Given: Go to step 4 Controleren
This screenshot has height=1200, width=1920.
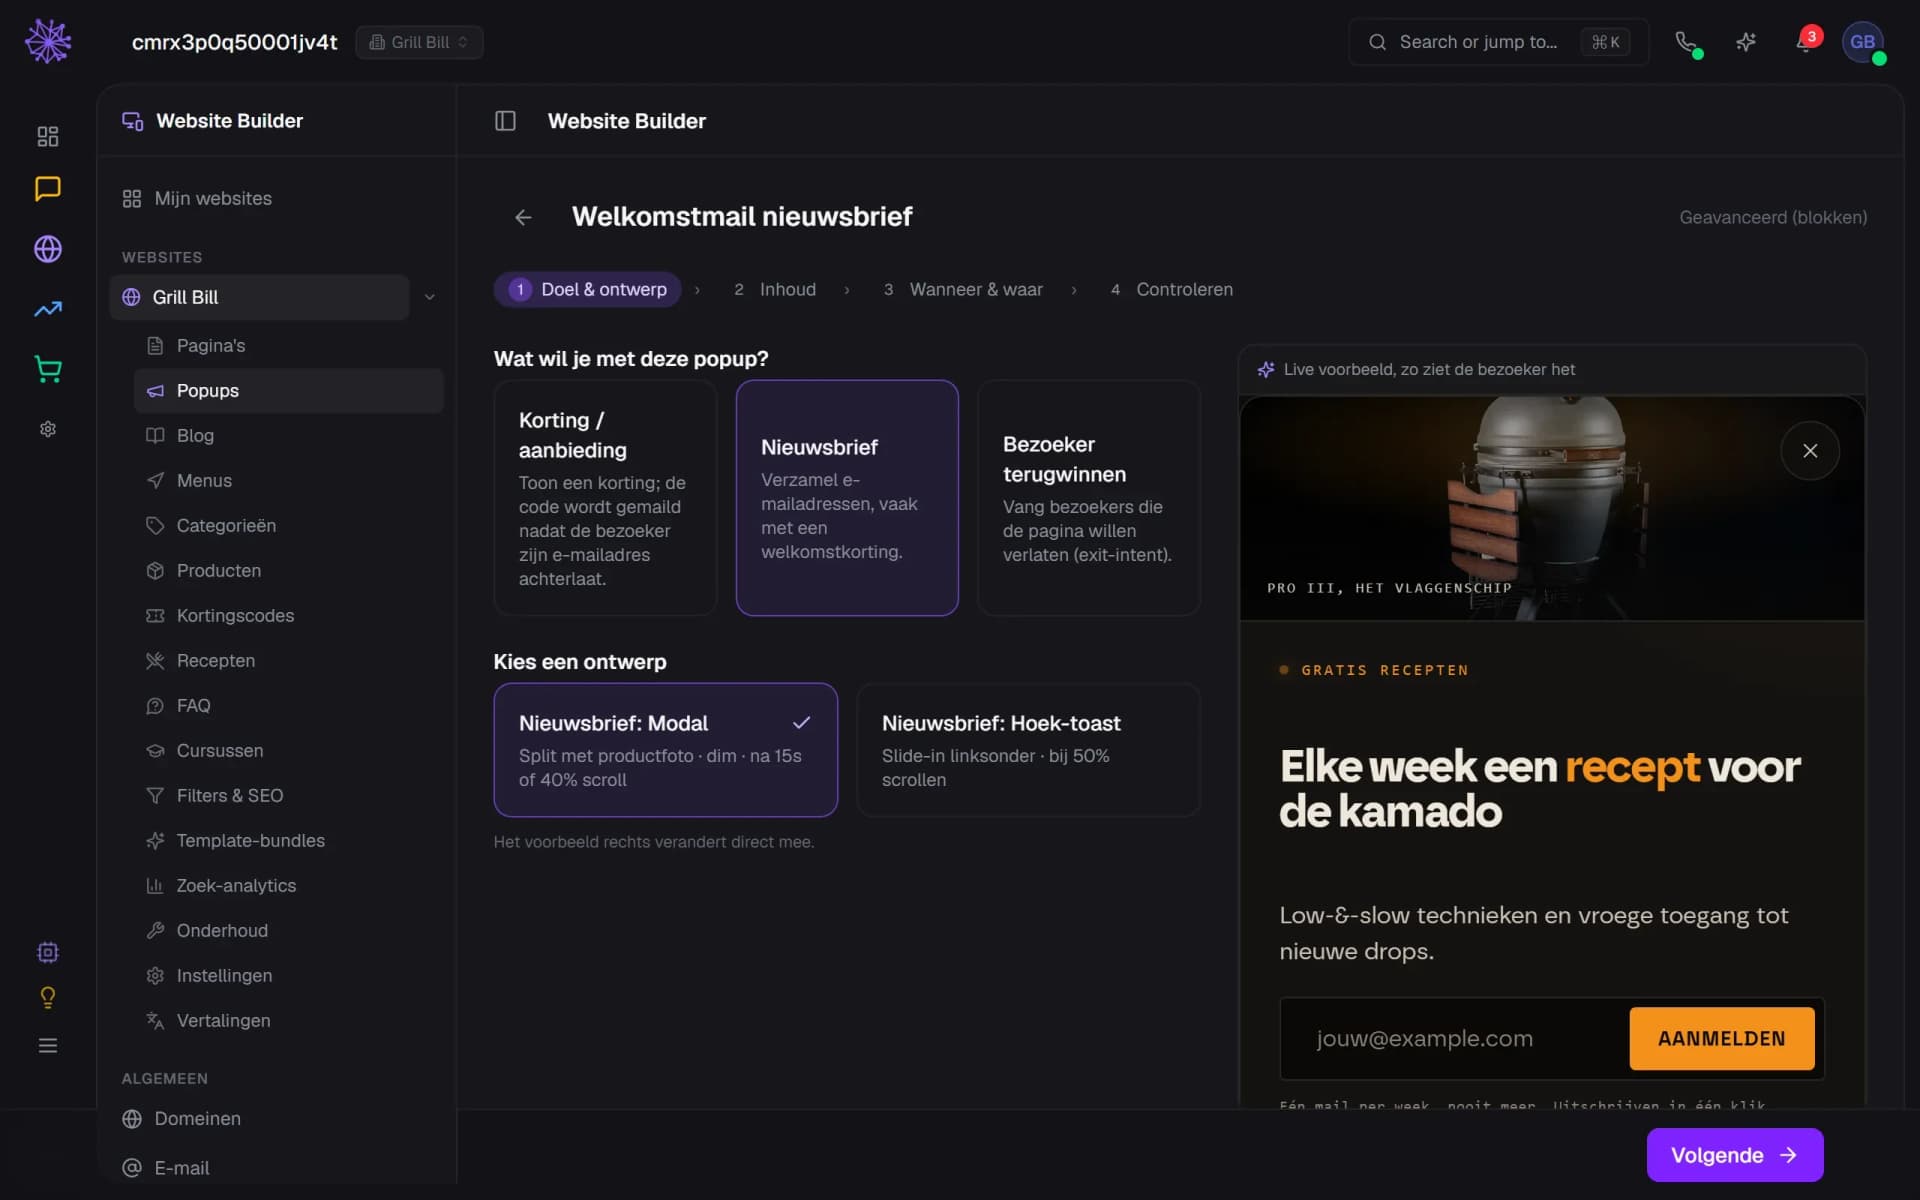Looking at the screenshot, I should click(1171, 289).
